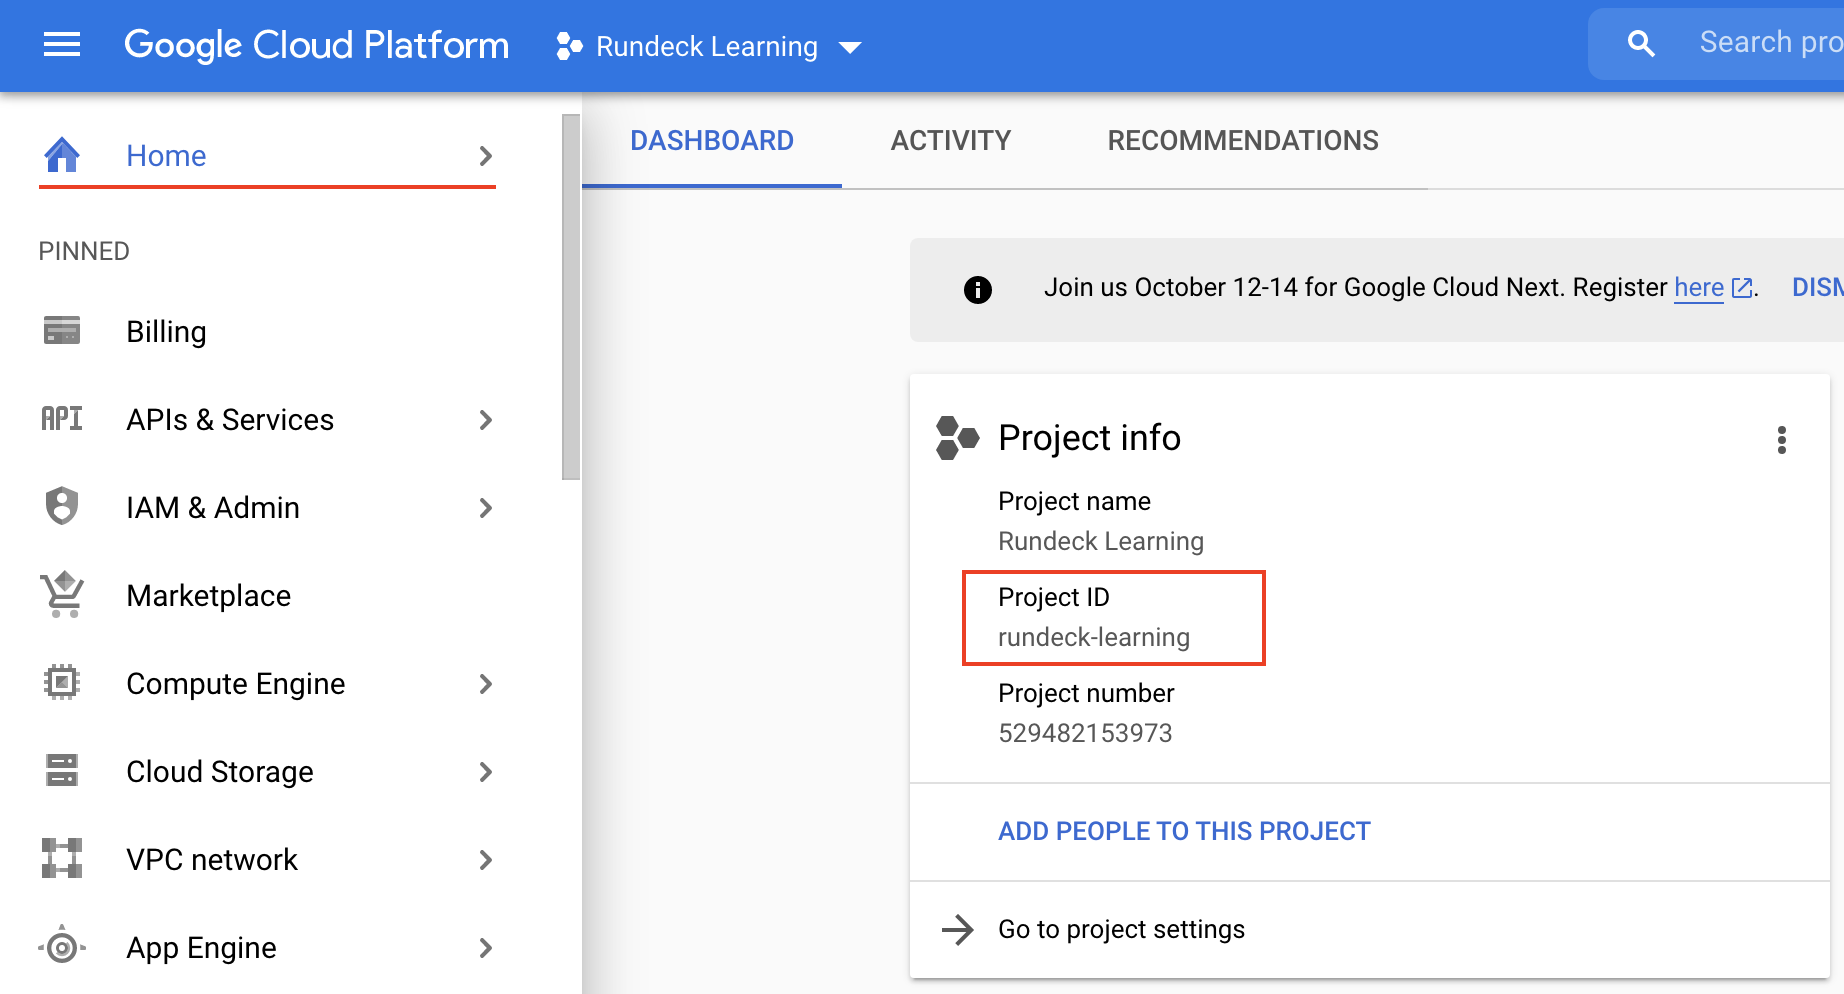1844x994 pixels.
Task: Click the arrow icon beside project settings
Action: (x=958, y=929)
